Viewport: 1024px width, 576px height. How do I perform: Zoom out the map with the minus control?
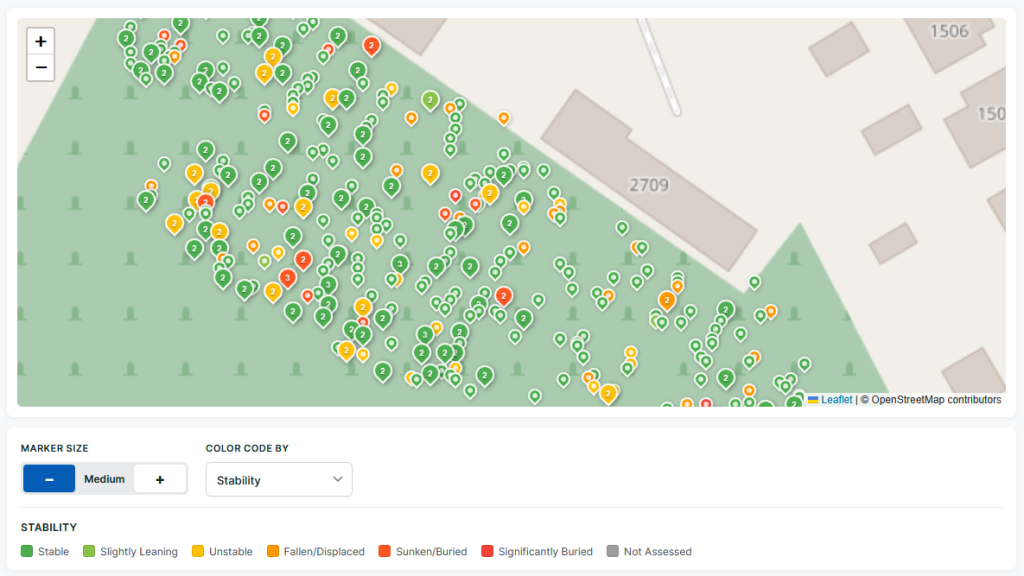[40, 68]
